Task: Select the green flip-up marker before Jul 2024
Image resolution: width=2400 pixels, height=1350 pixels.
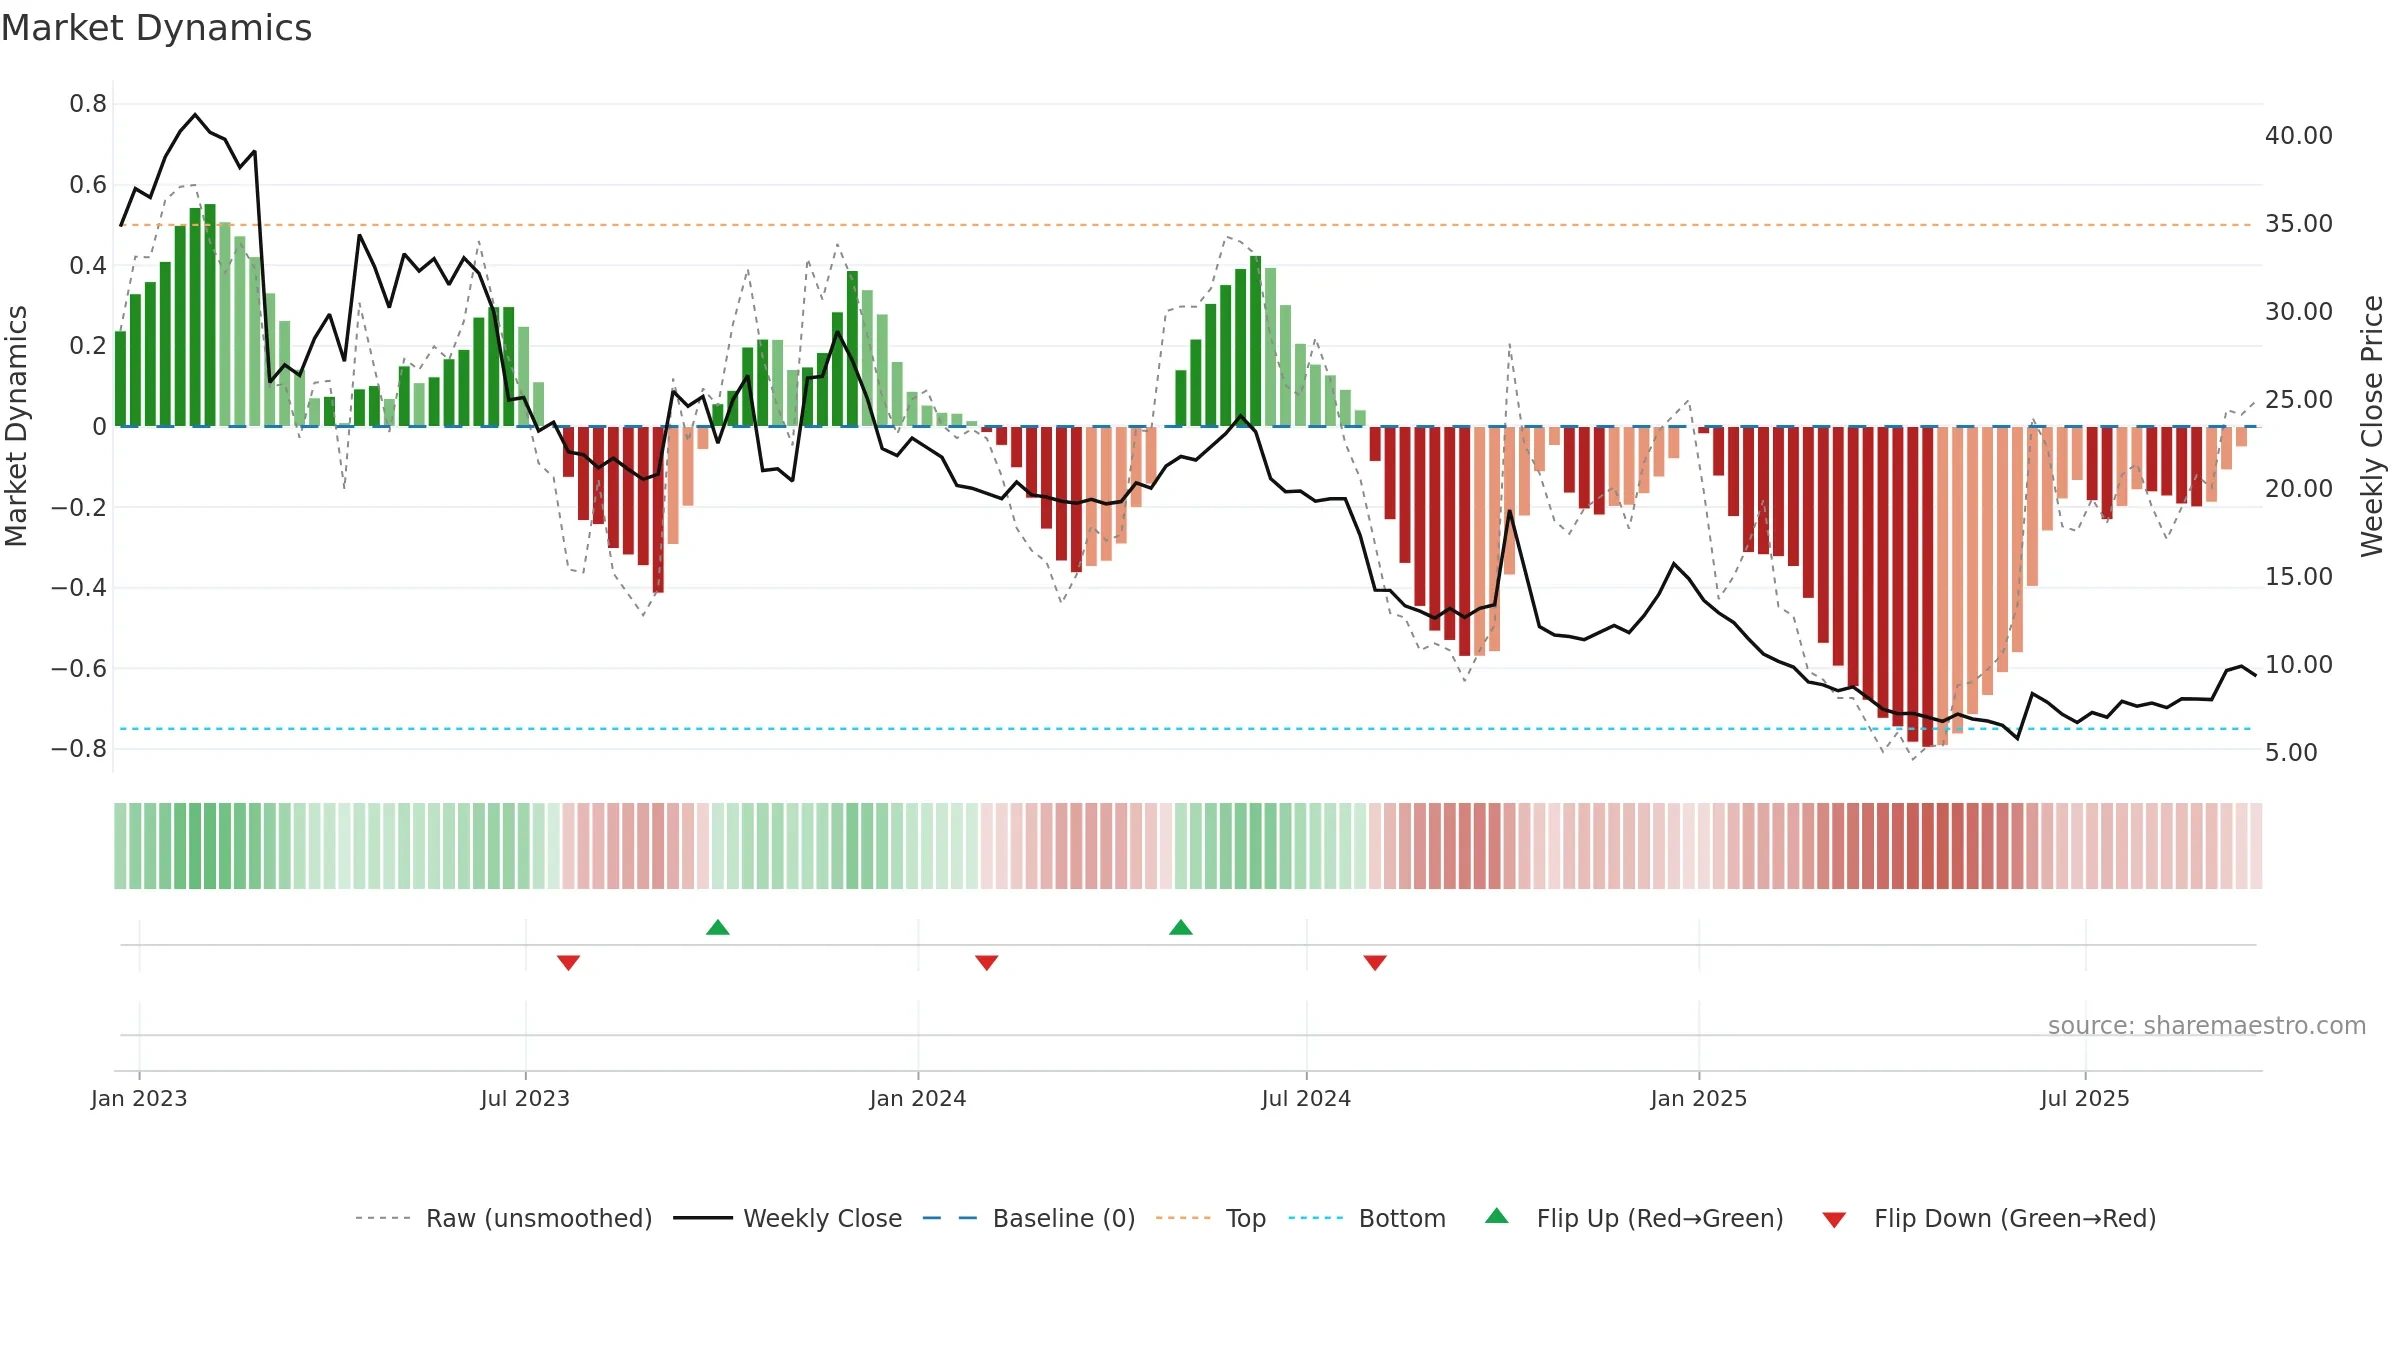Action: 1181,927
